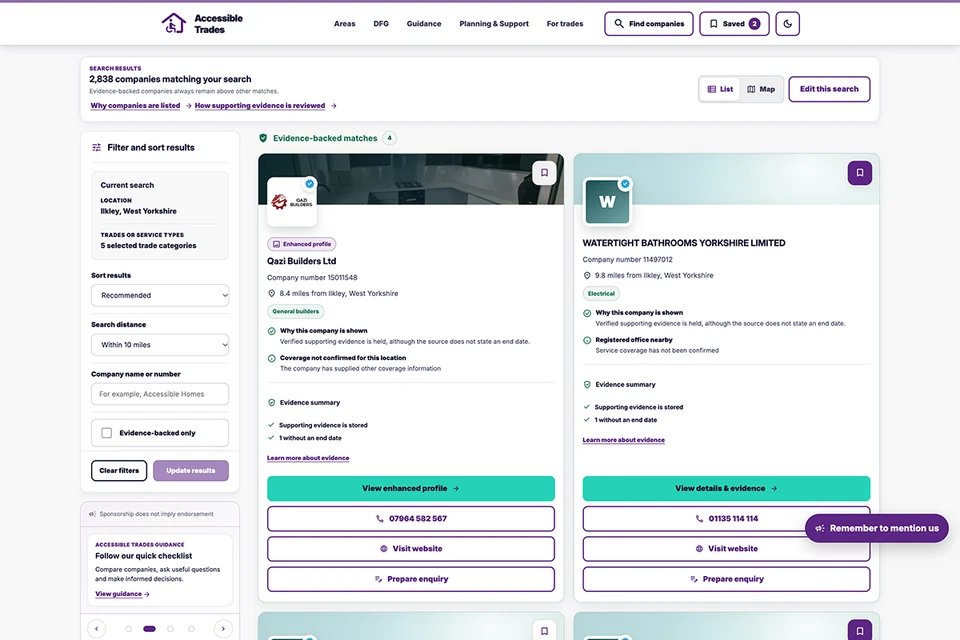The height and width of the screenshot is (640, 960).
Task: Open For trades navigation item
Action: point(565,24)
